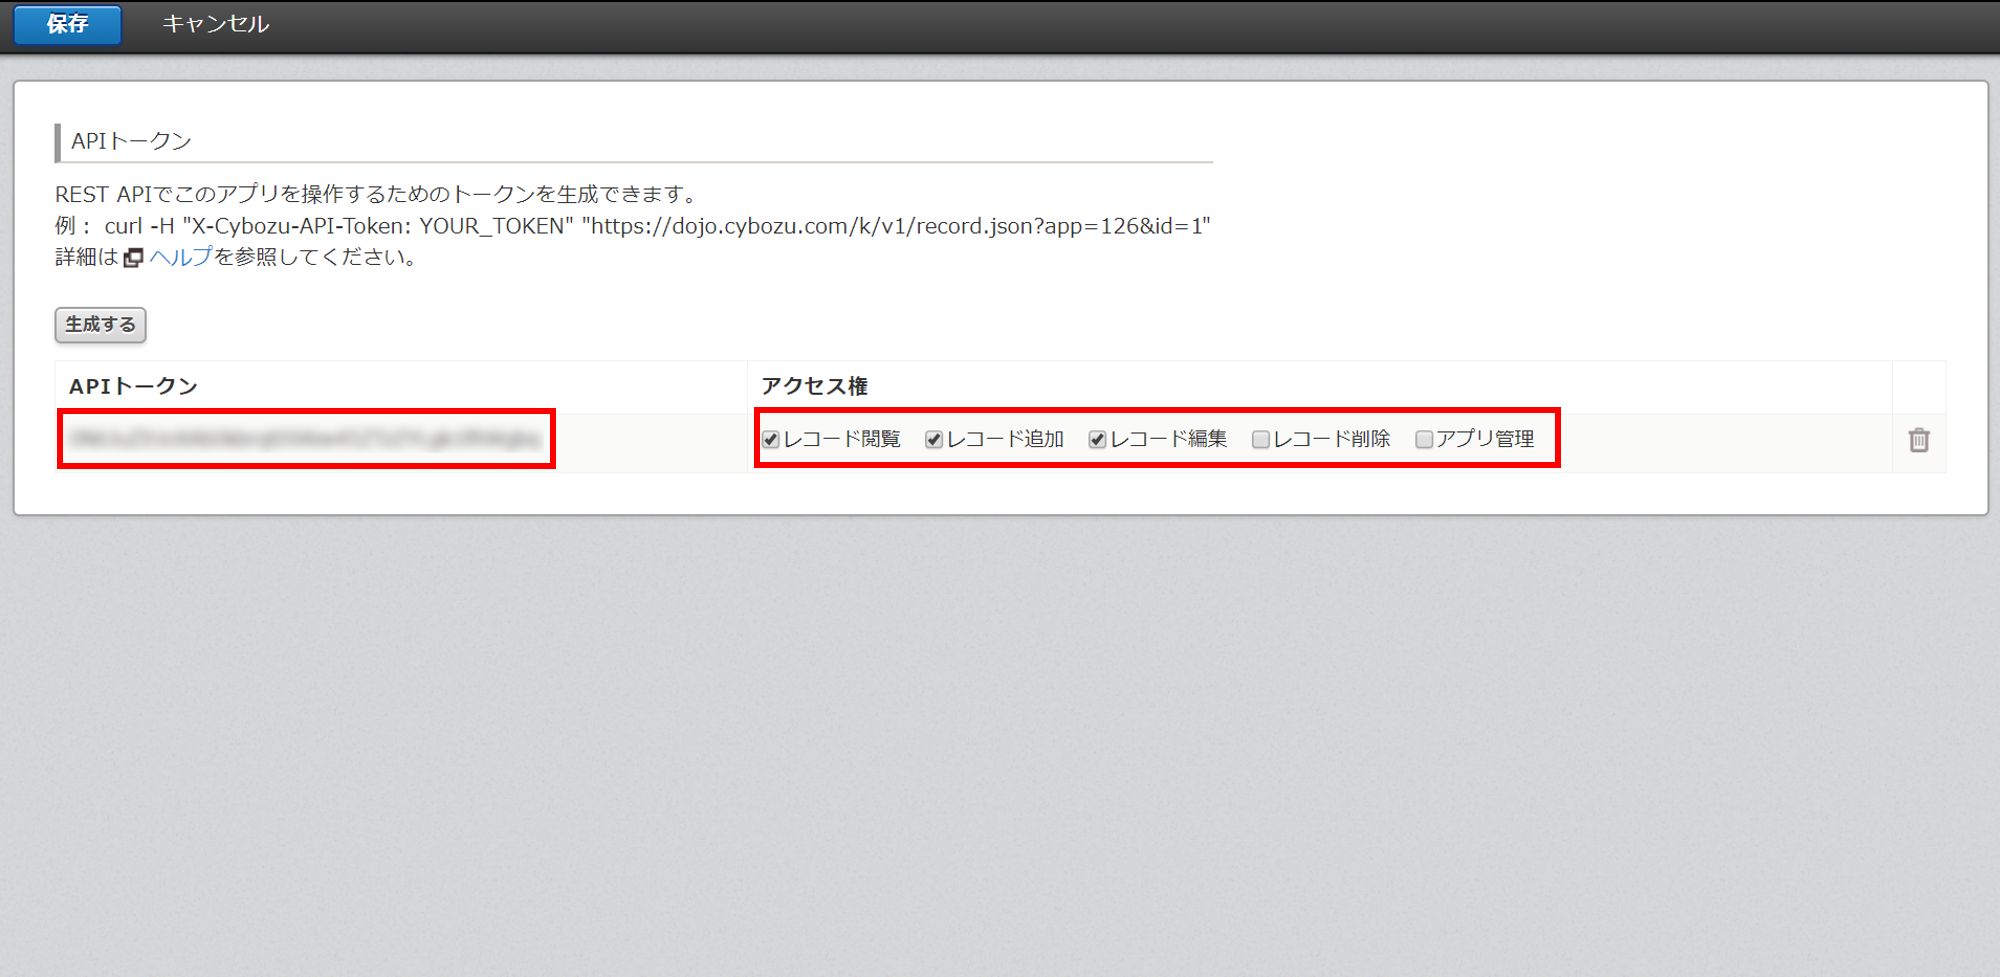This screenshot has width=2000, height=977.
Task: Open the ヘルプ help link
Action: (x=181, y=257)
